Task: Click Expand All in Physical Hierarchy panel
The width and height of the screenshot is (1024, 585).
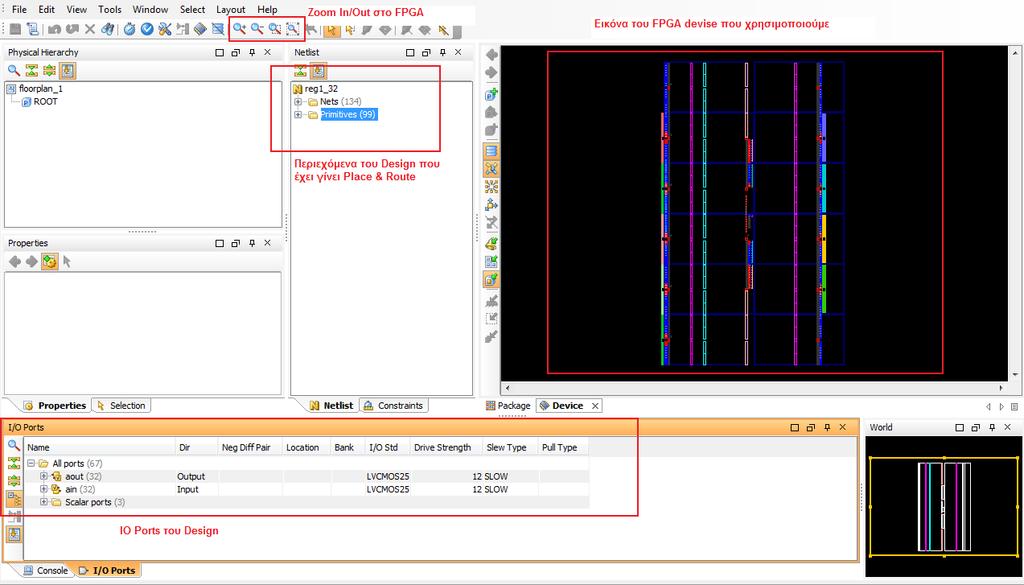Action: 49,70
